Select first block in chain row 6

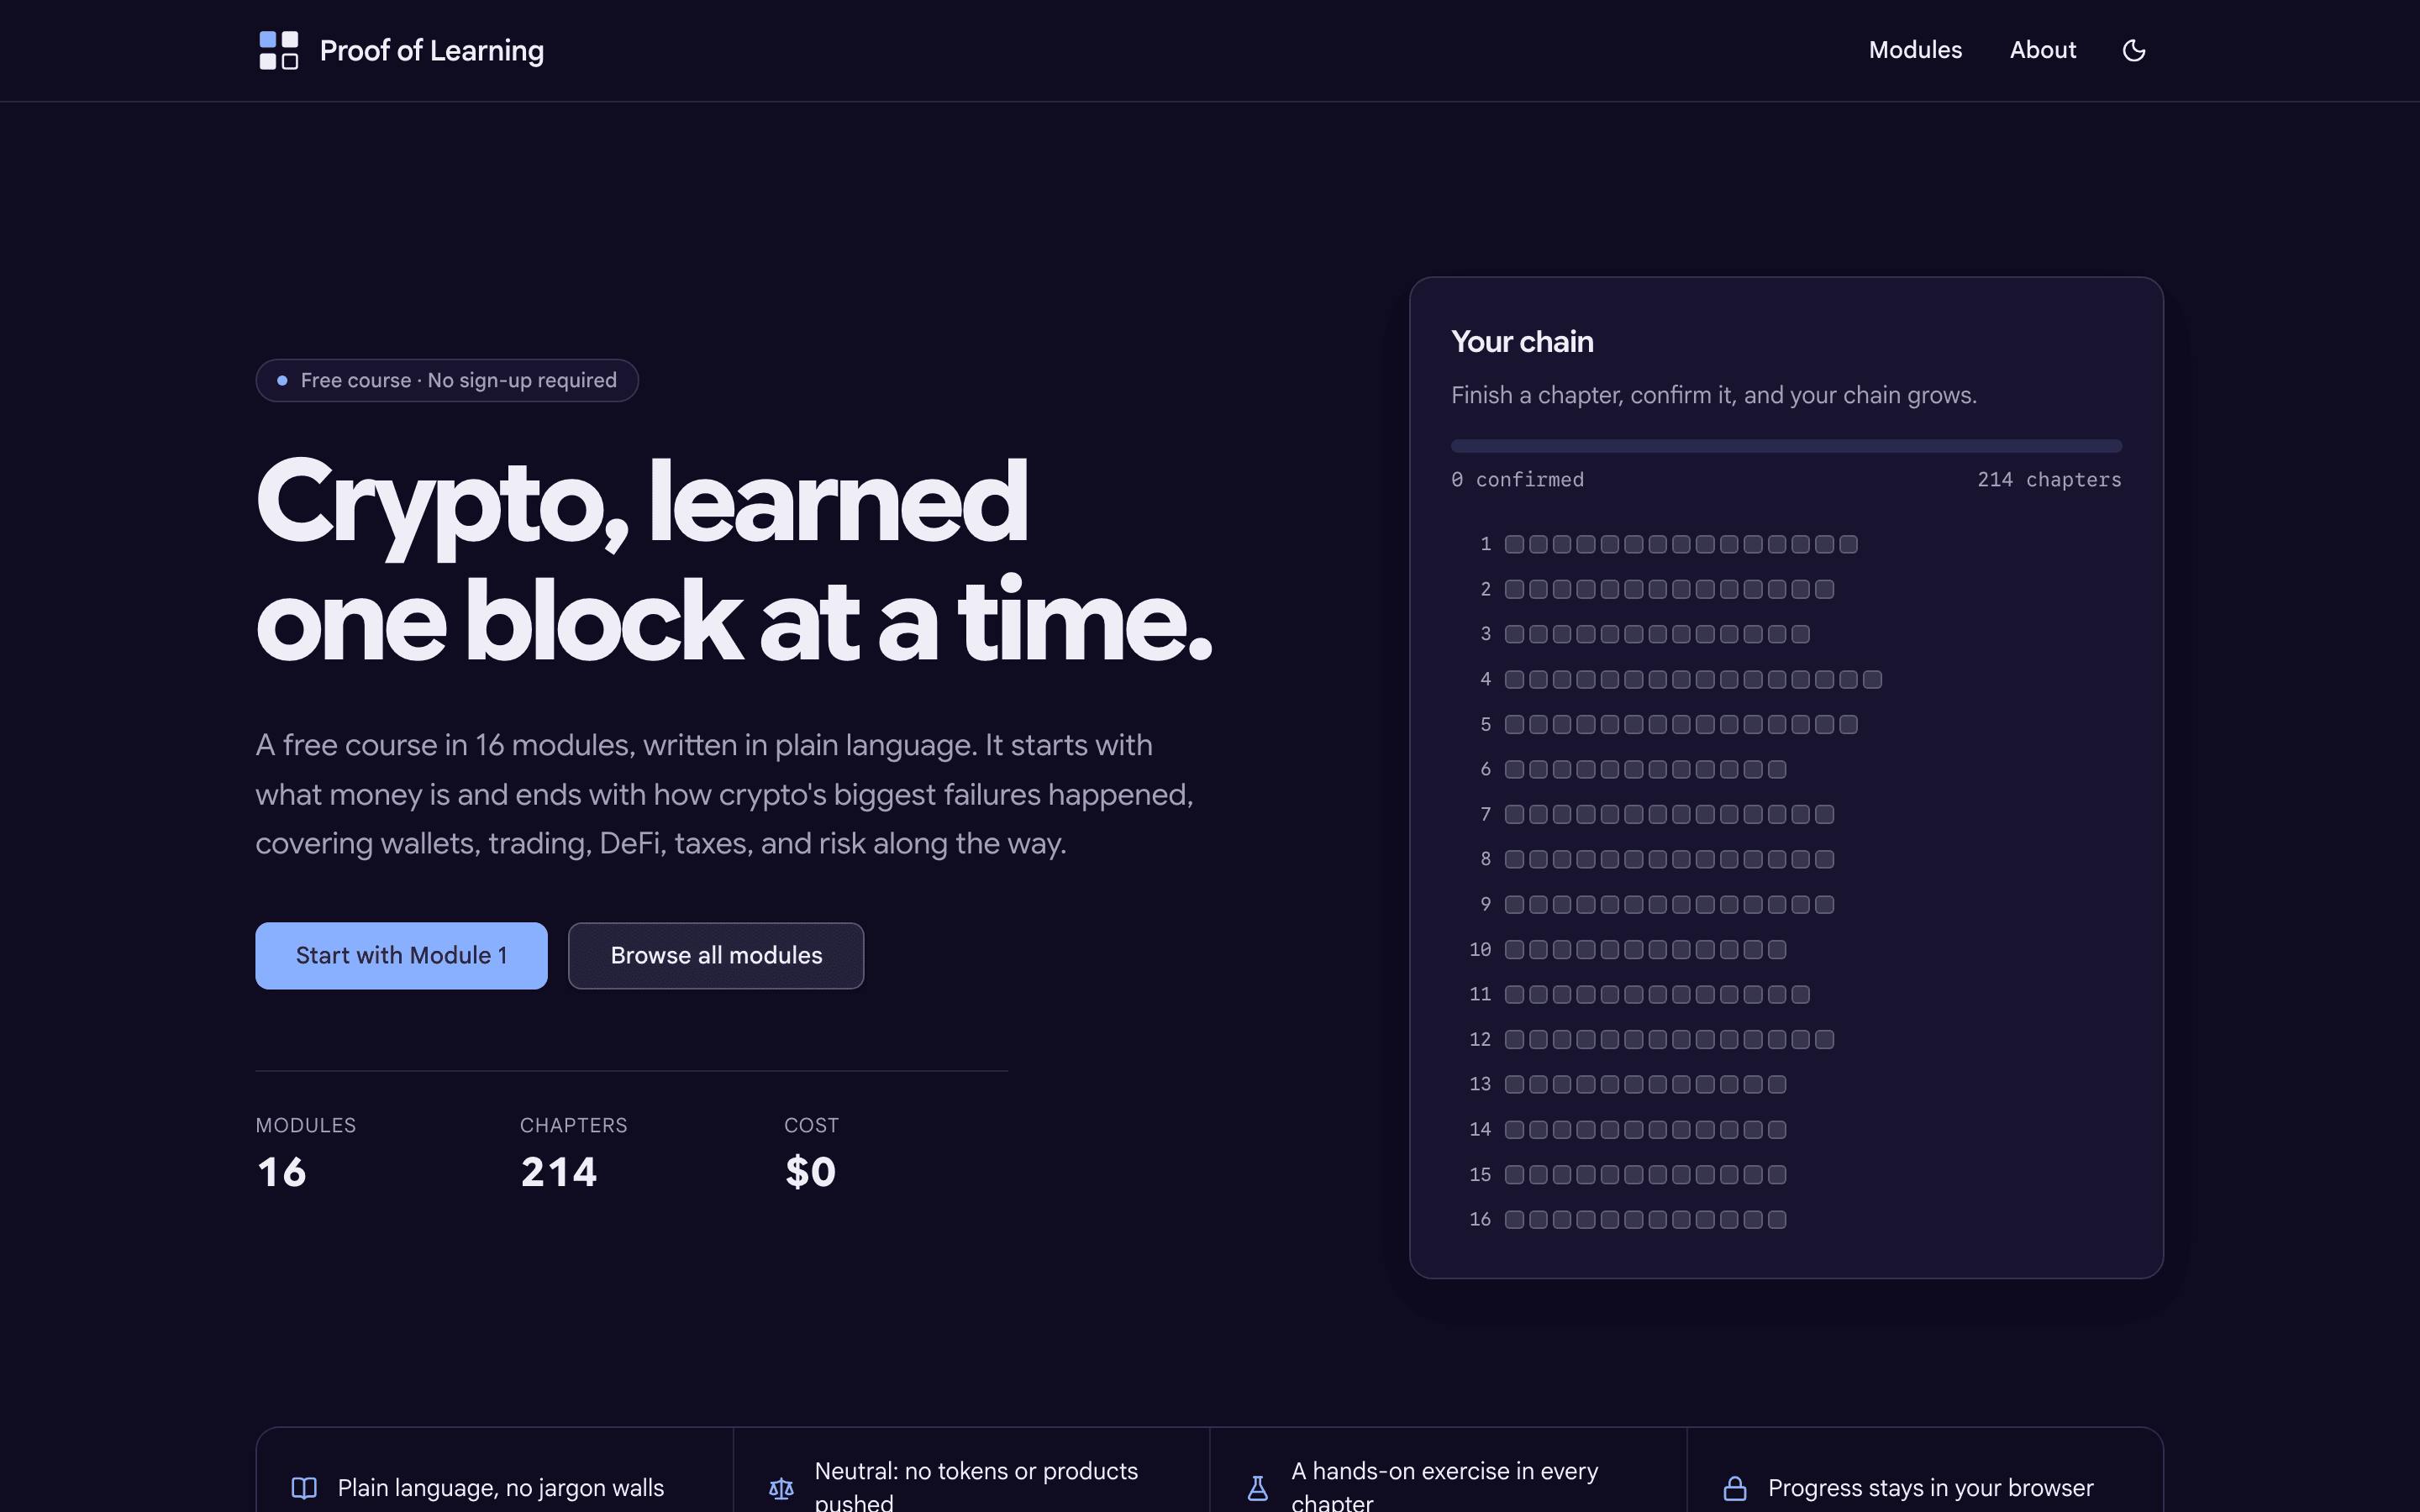(x=1514, y=769)
